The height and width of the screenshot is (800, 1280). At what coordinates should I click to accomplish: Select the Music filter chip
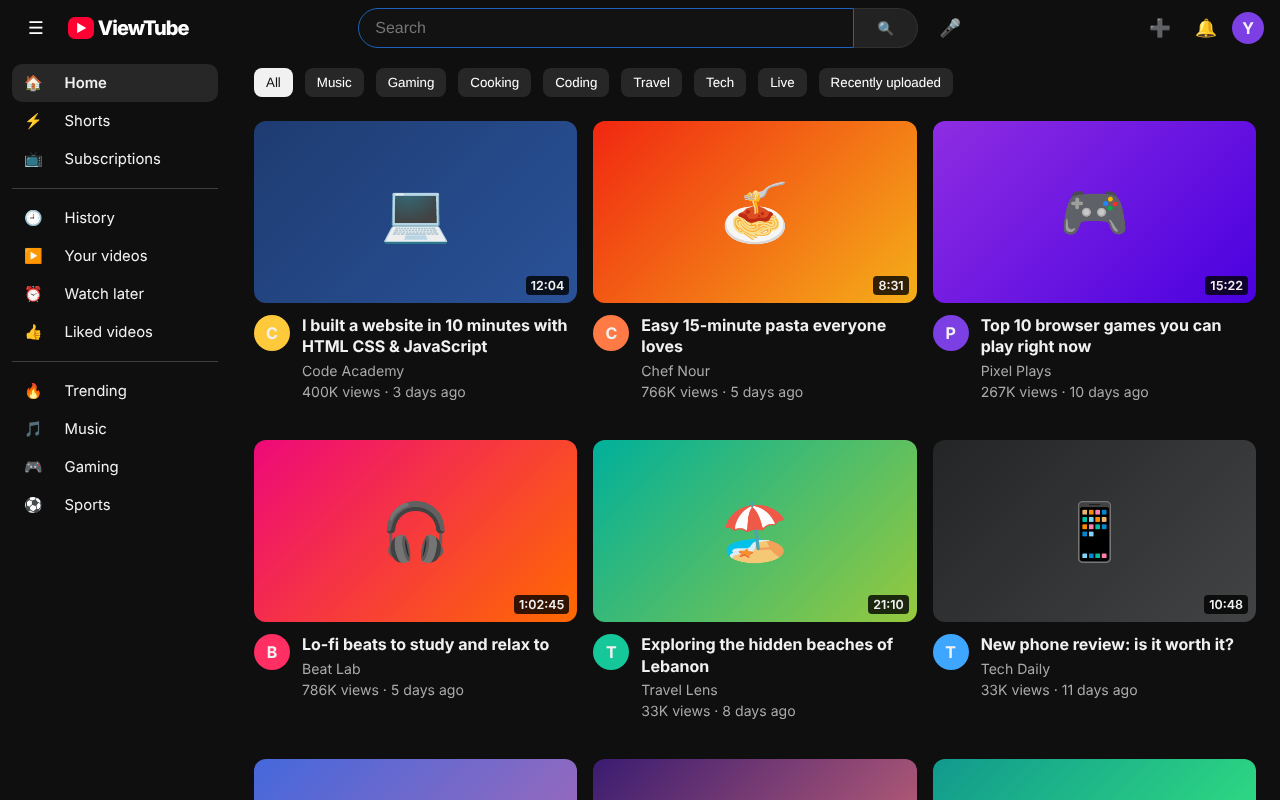pyautogui.click(x=334, y=83)
